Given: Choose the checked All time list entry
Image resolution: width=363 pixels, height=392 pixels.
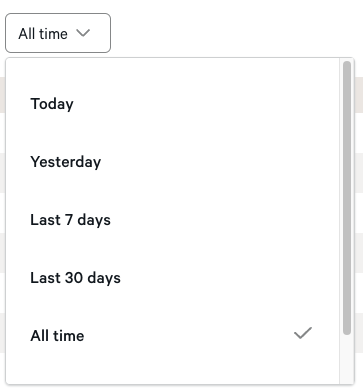Looking at the screenshot, I should [173, 336].
